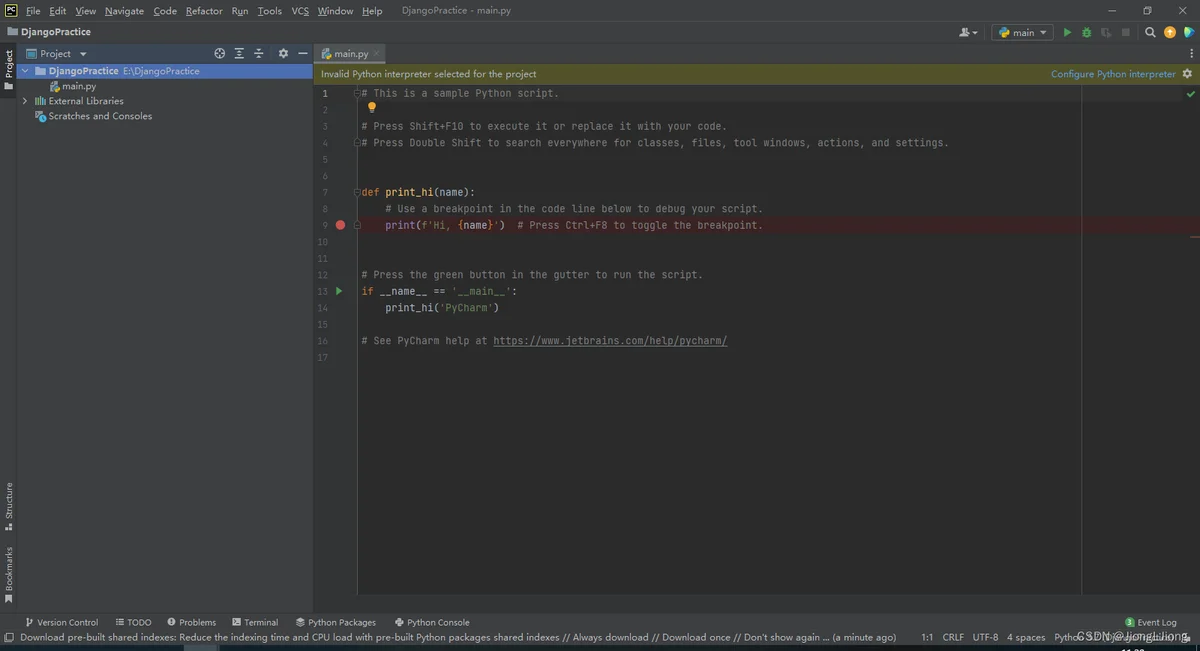This screenshot has height=651, width=1200.
Task: Remove the red breakpoint on line 9
Action: [x=340, y=225]
